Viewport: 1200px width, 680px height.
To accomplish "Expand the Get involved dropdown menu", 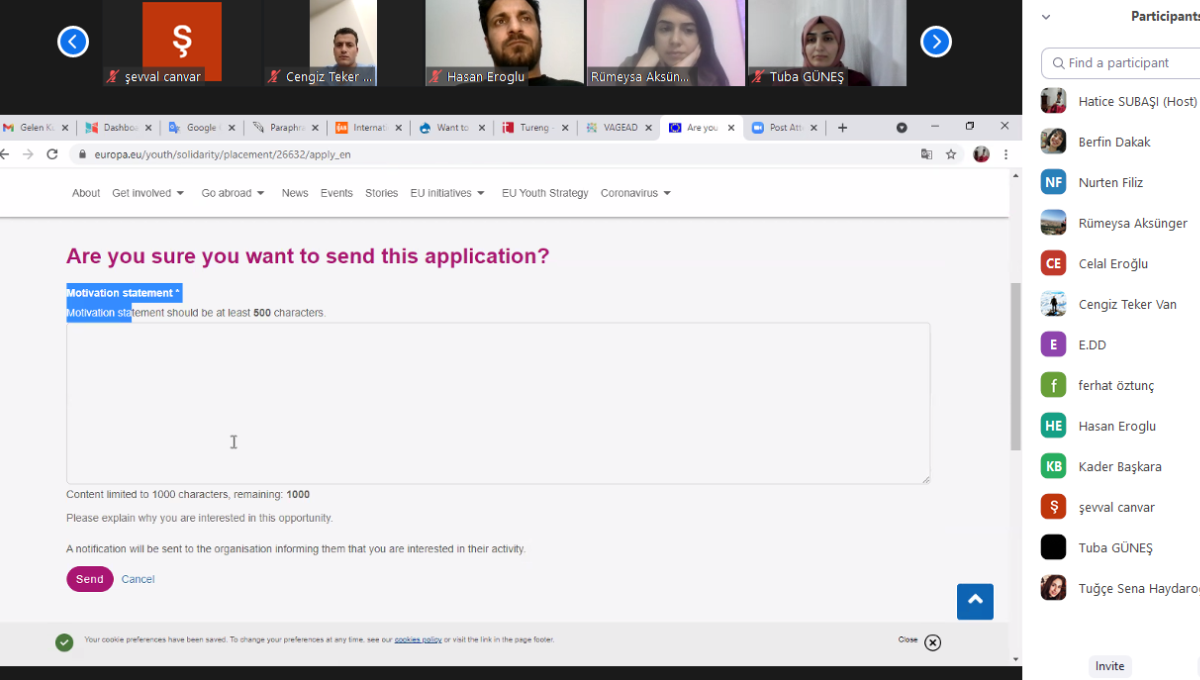I will (148, 193).
